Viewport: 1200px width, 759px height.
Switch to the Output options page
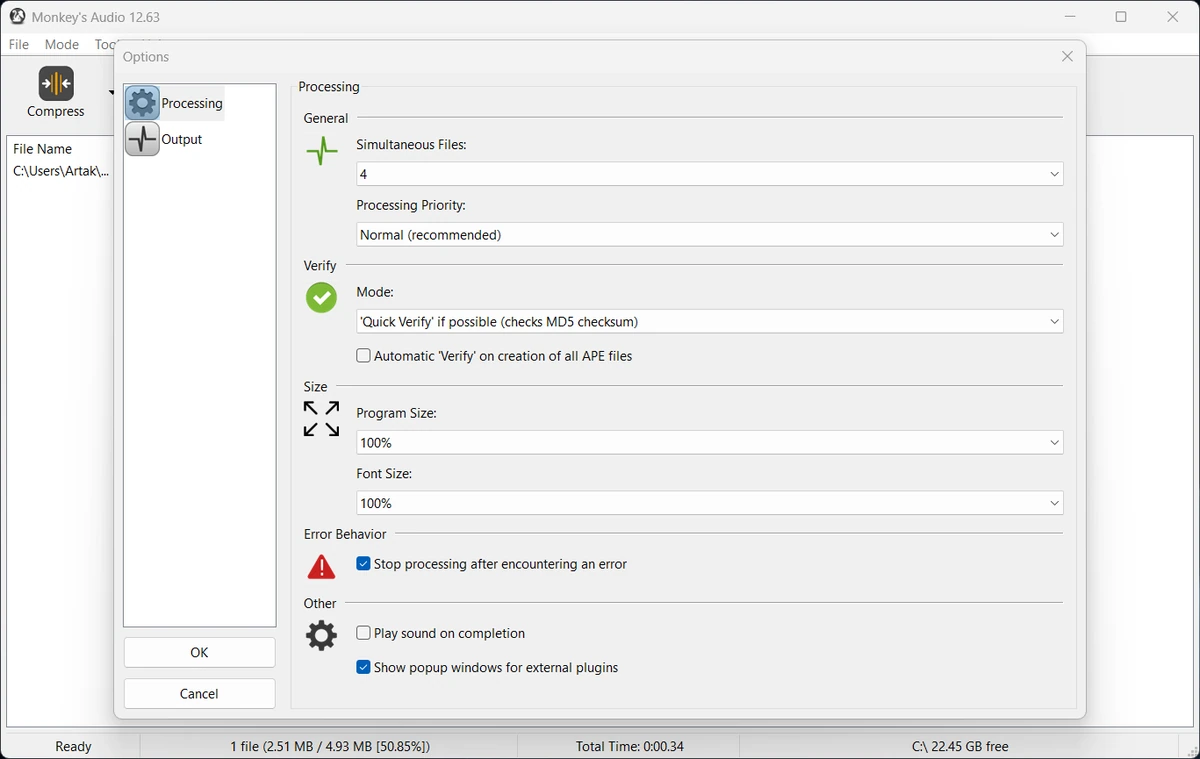pyautogui.click(x=165, y=139)
